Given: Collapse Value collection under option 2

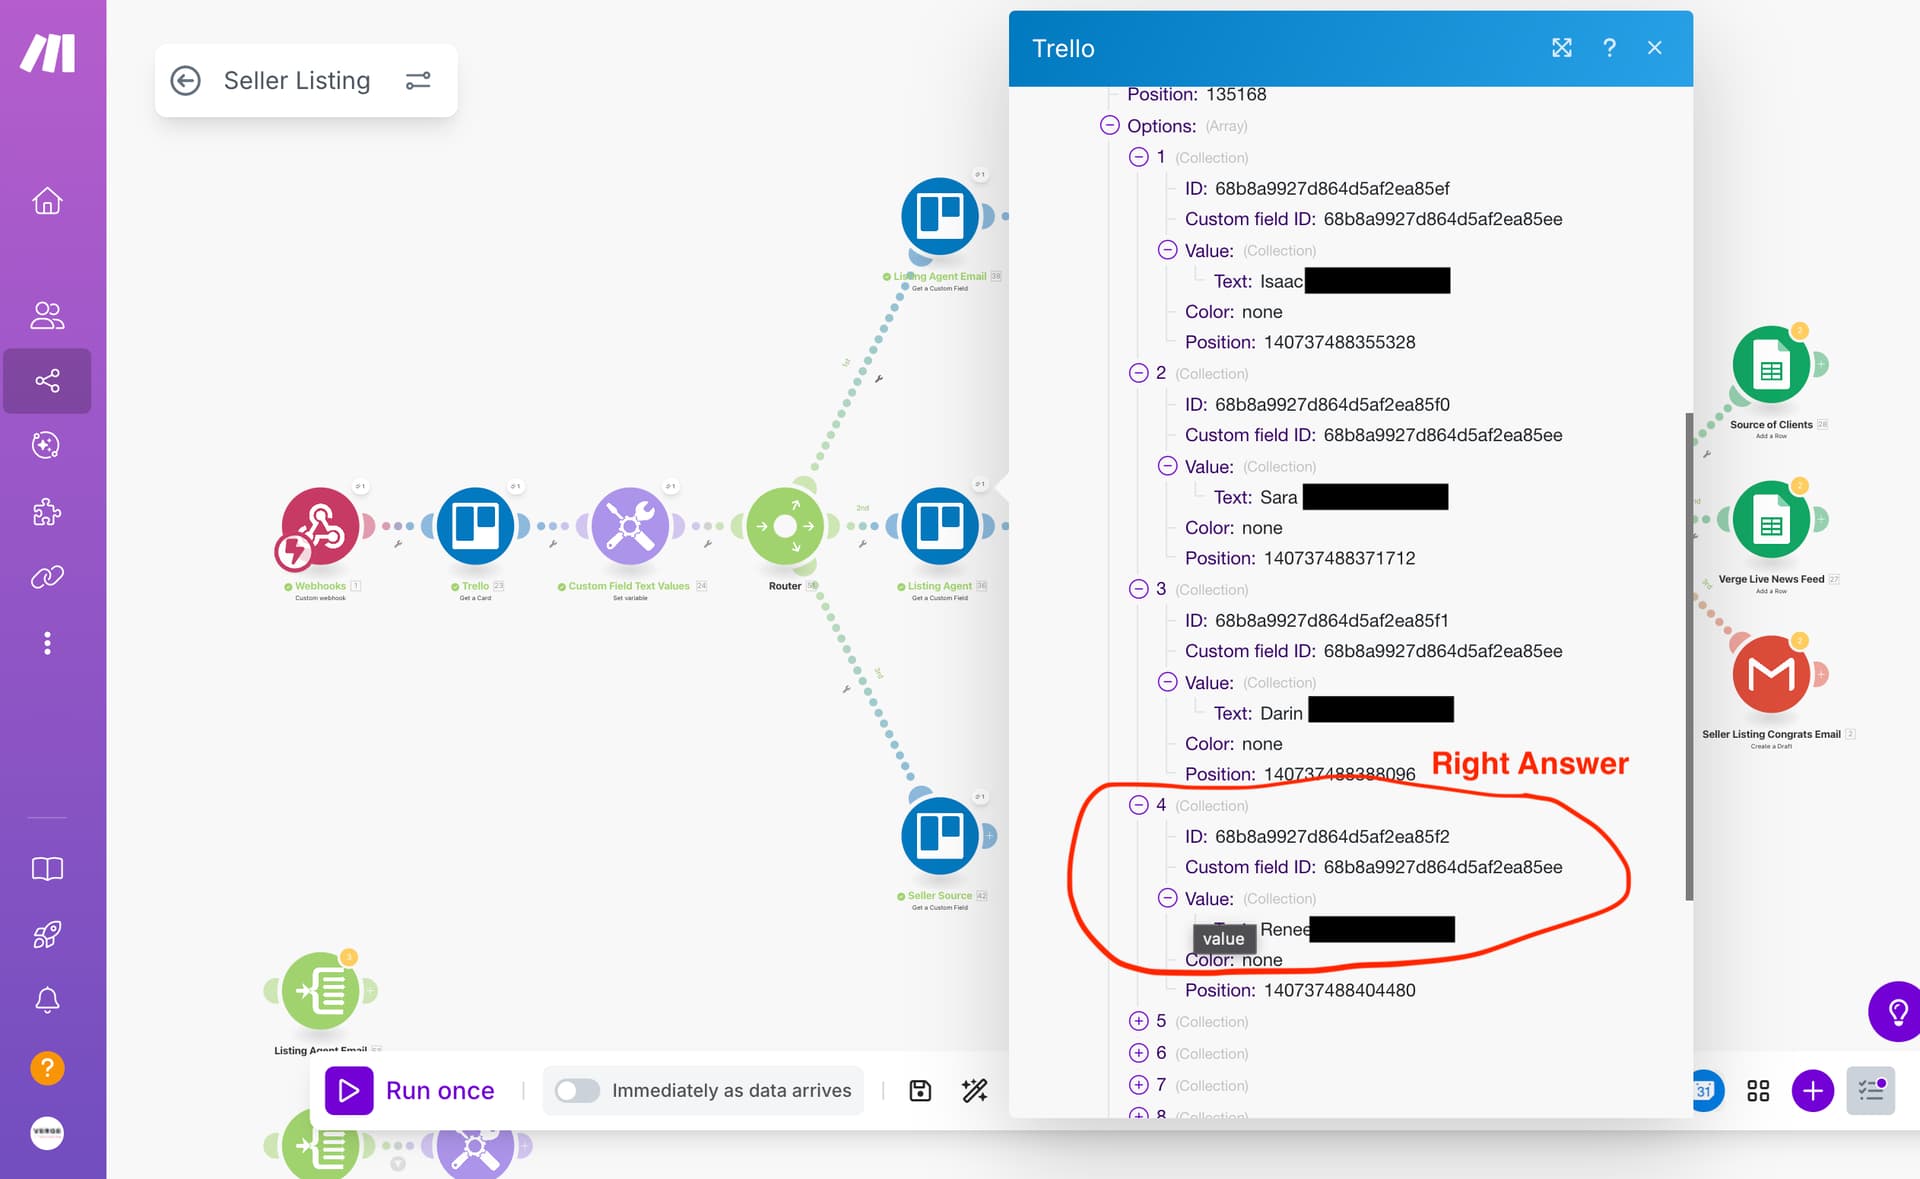Looking at the screenshot, I should (x=1168, y=466).
